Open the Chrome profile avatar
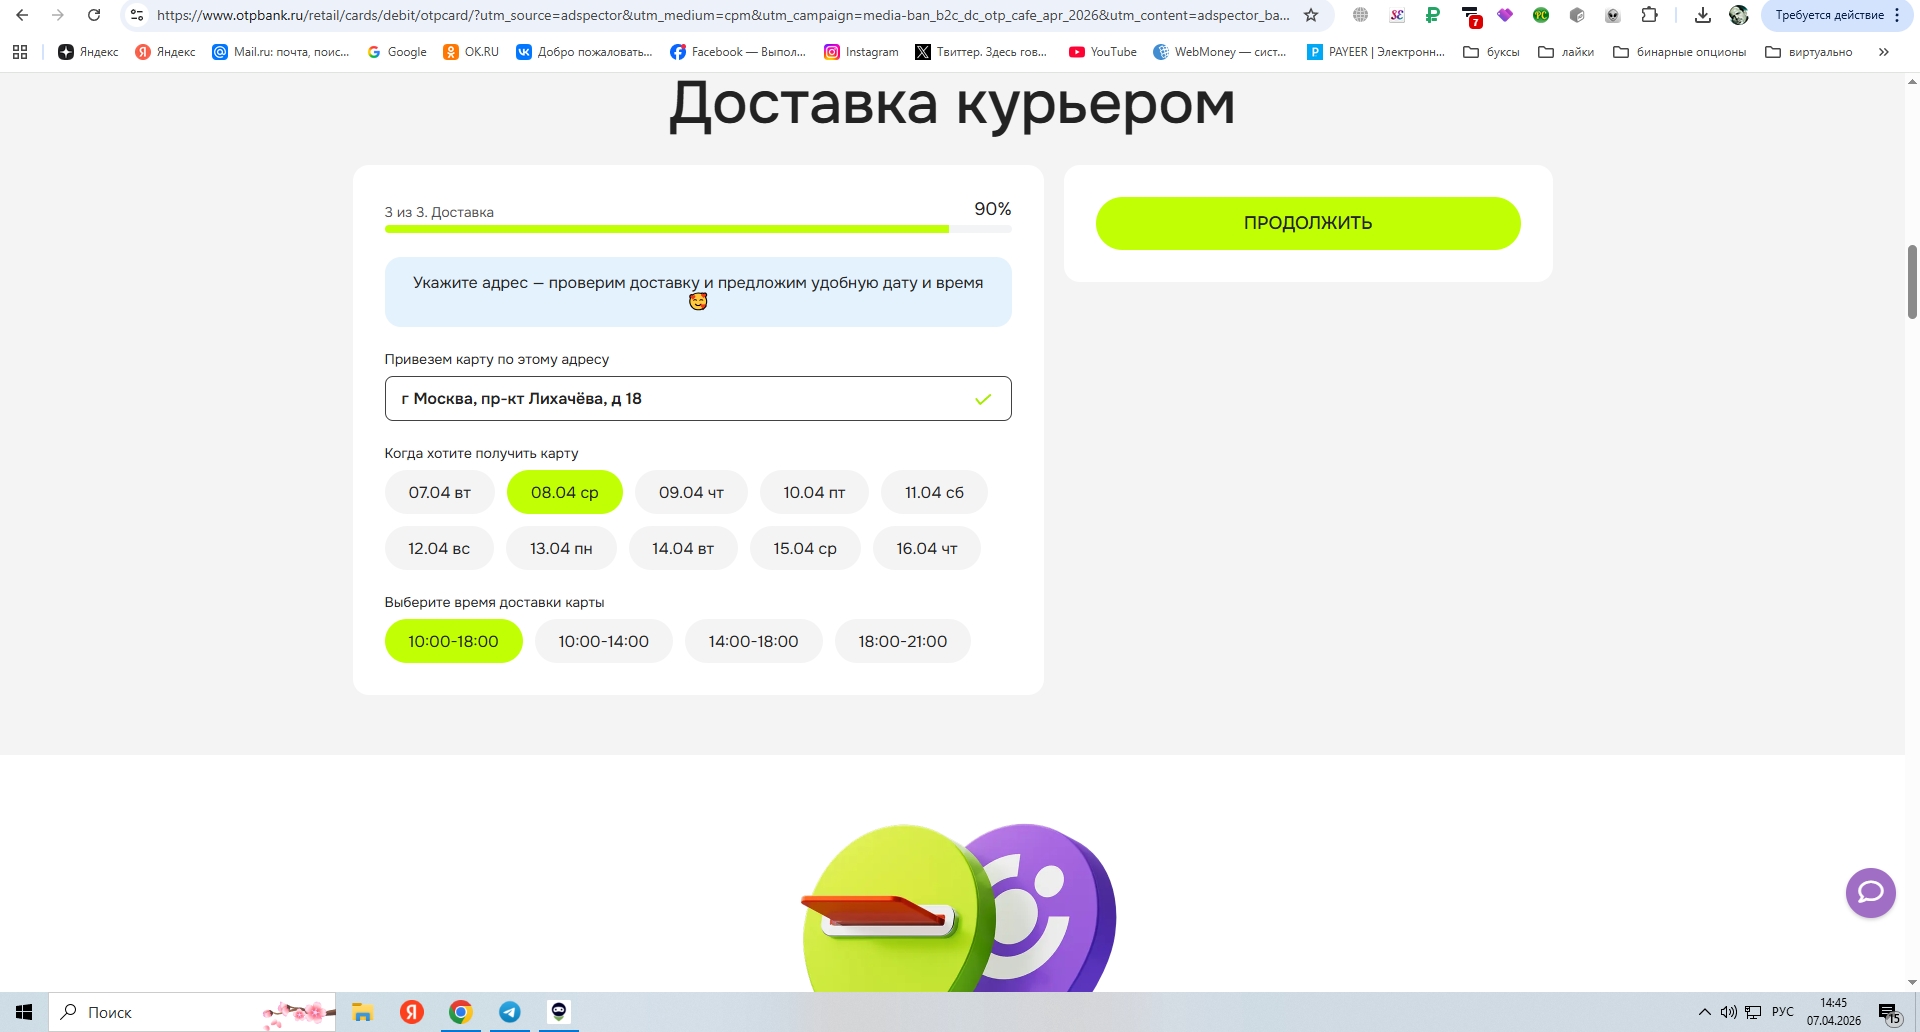 click(1739, 15)
